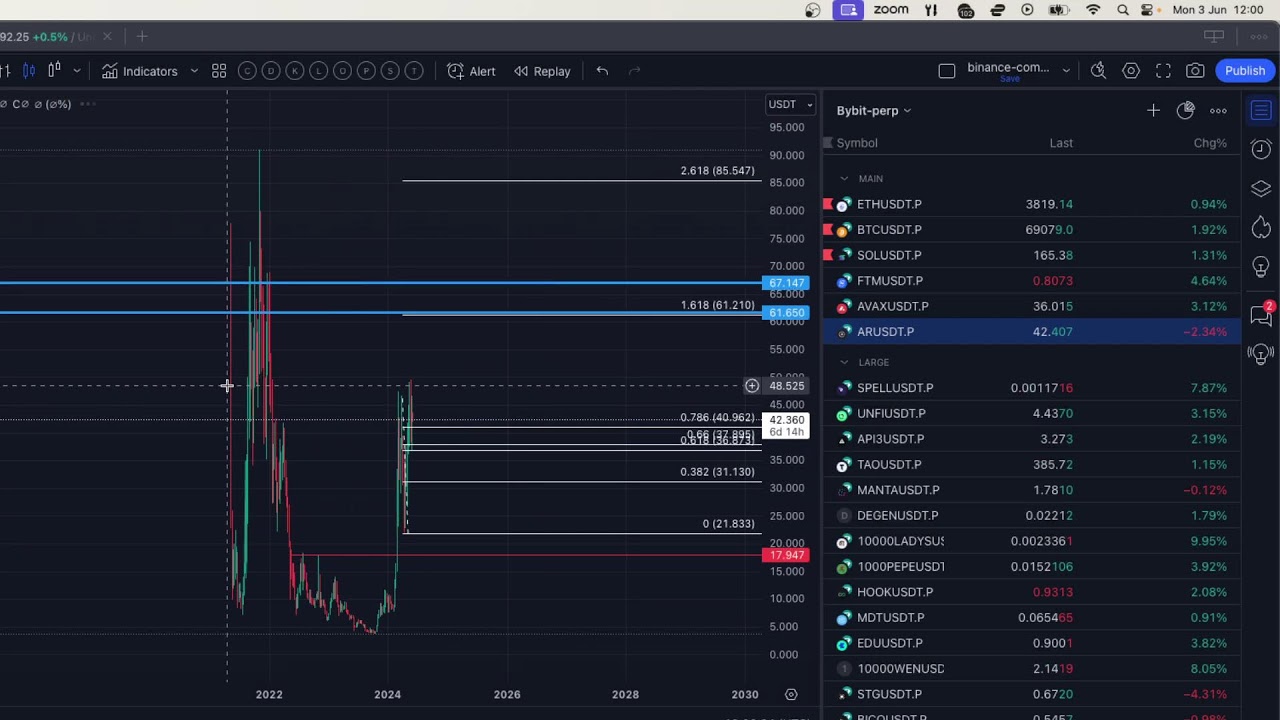Sort watchlist by Chg% column
The height and width of the screenshot is (720, 1280).
1210,143
